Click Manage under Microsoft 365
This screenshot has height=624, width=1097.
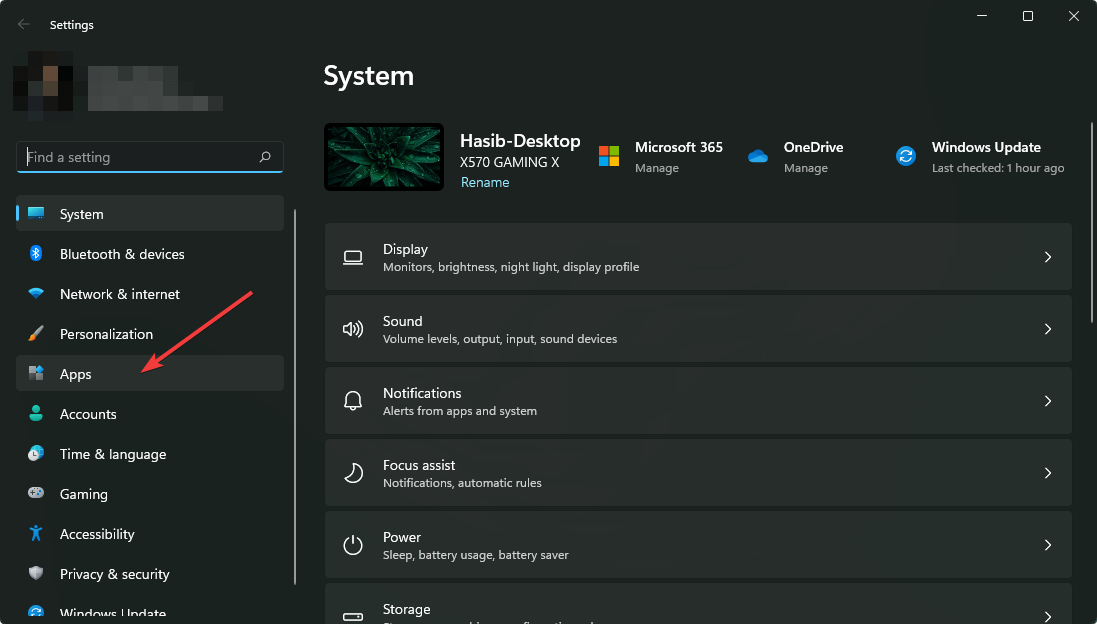pos(657,168)
